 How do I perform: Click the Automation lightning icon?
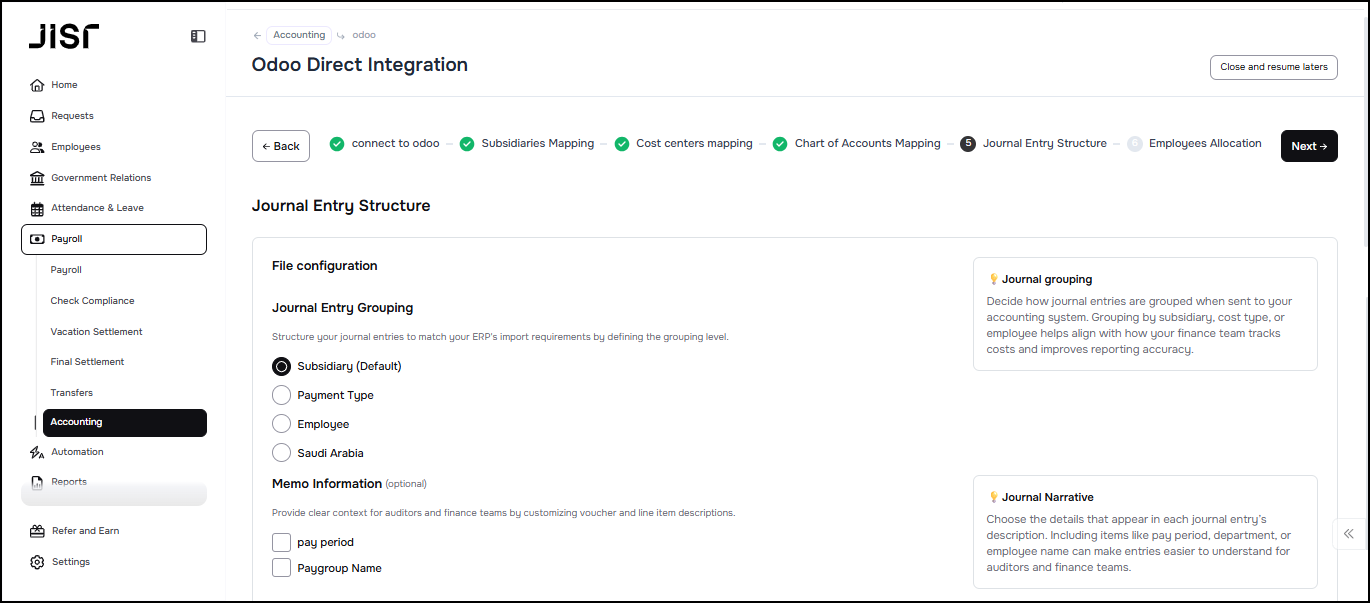[37, 452]
